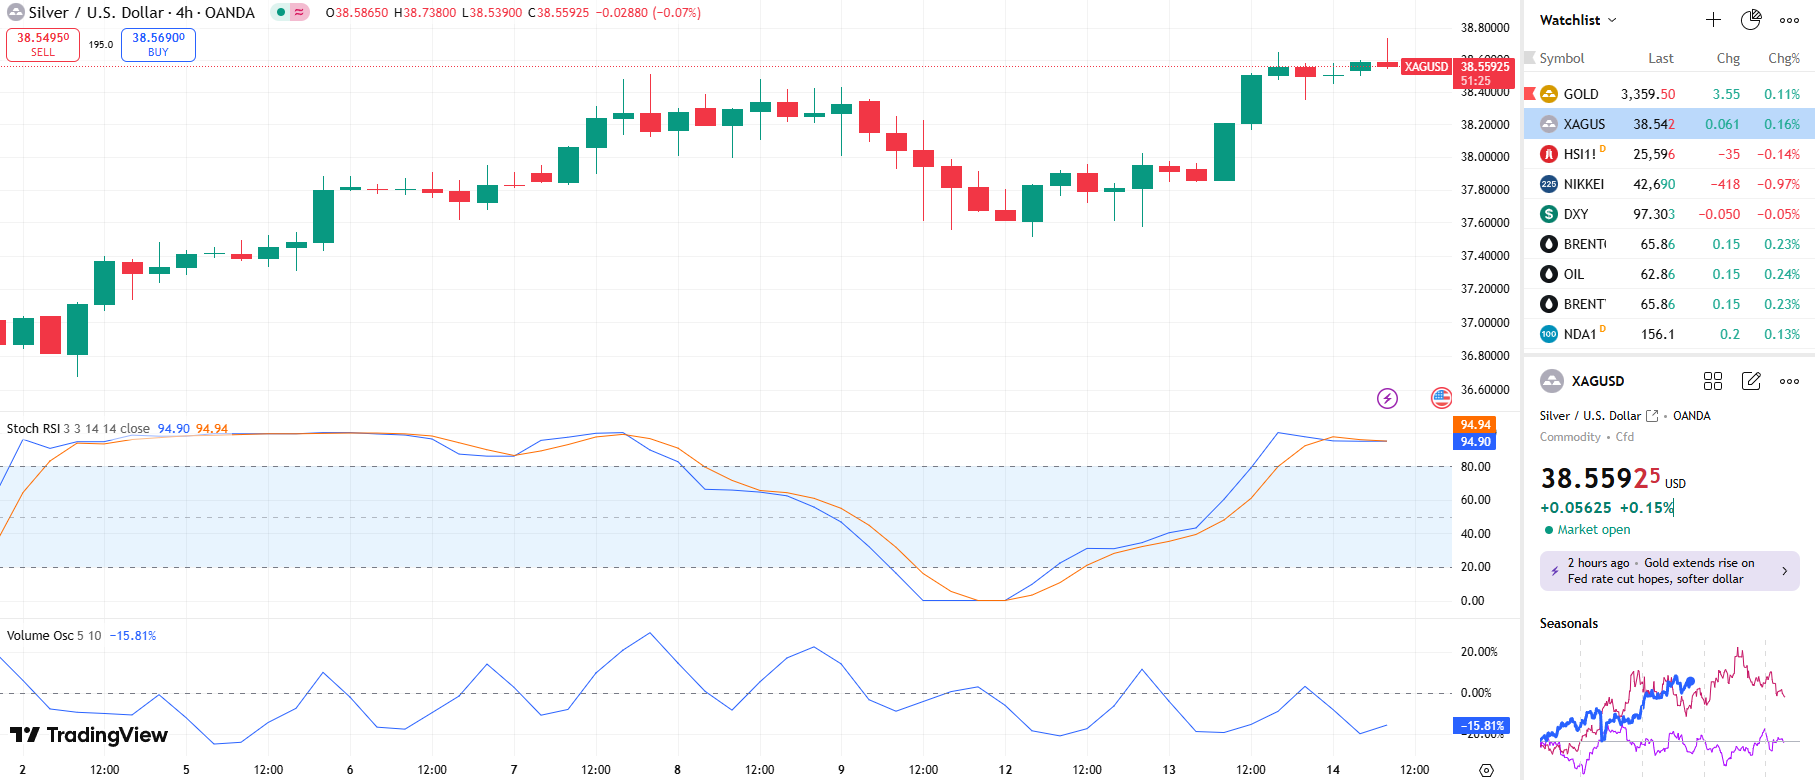
Task: Open XAGUSD details more options menu
Action: (x=1789, y=381)
